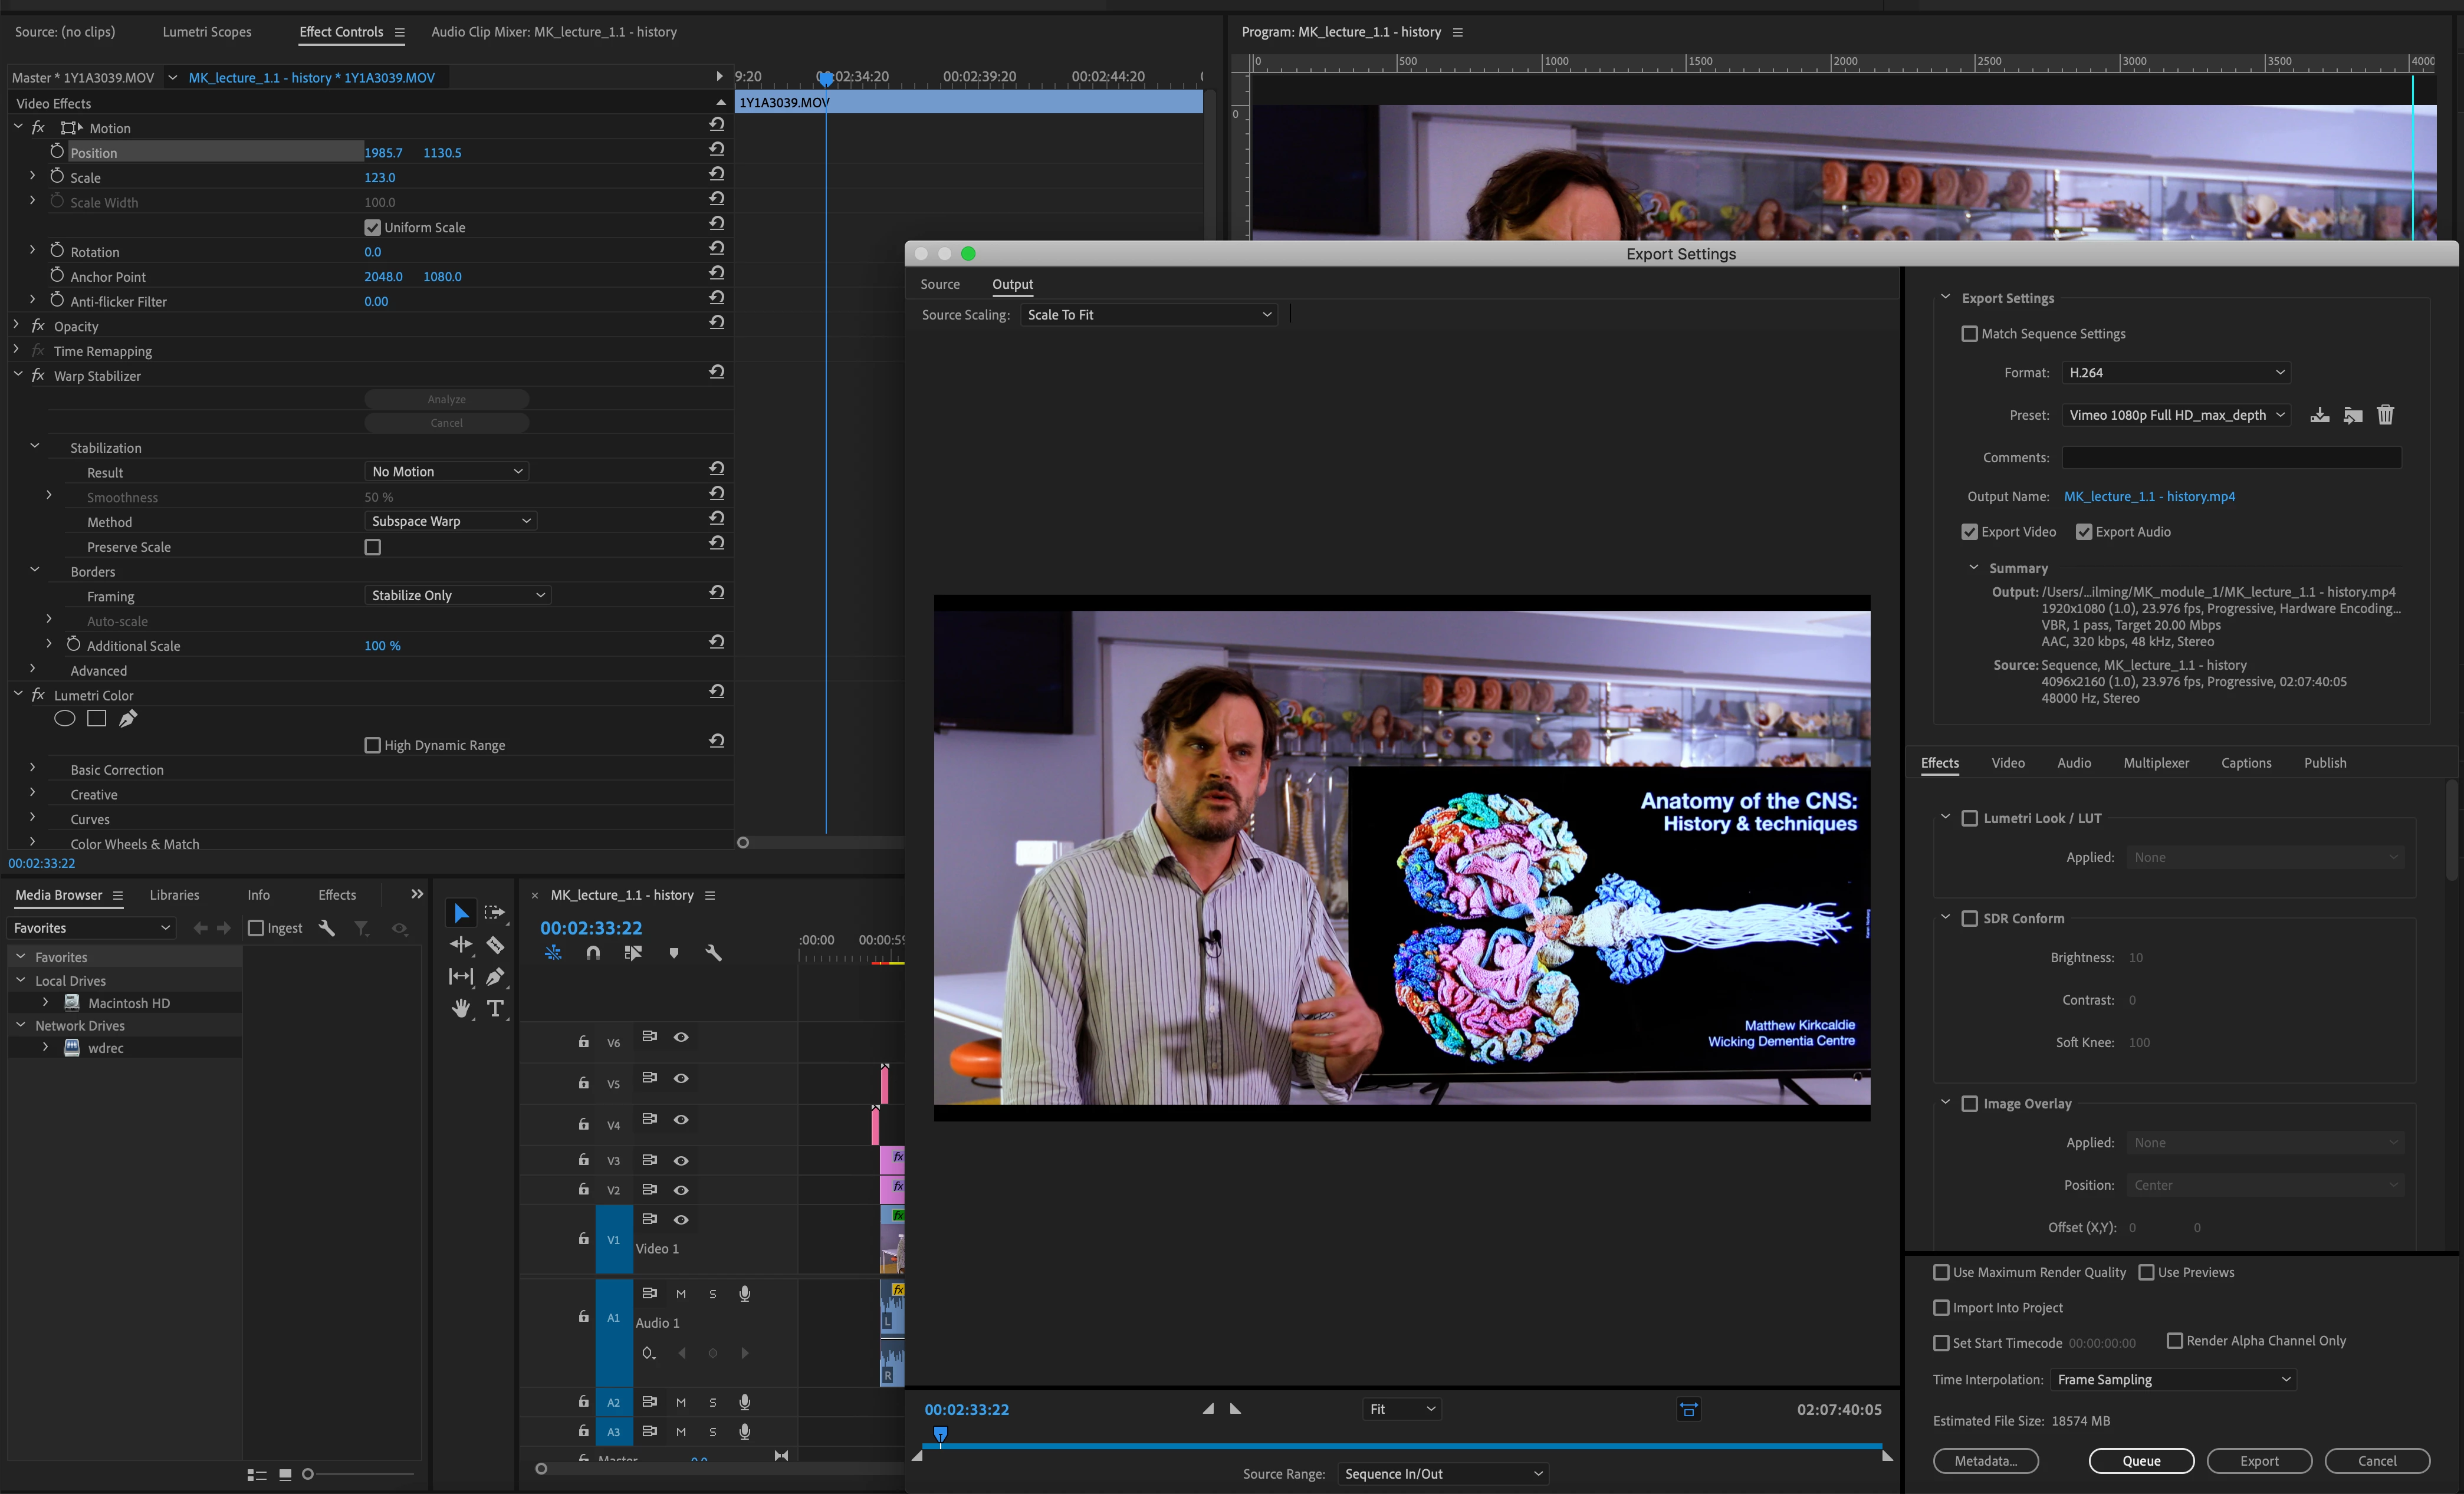
Task: Click the export preview playhead marker
Action: pyautogui.click(x=940, y=1434)
